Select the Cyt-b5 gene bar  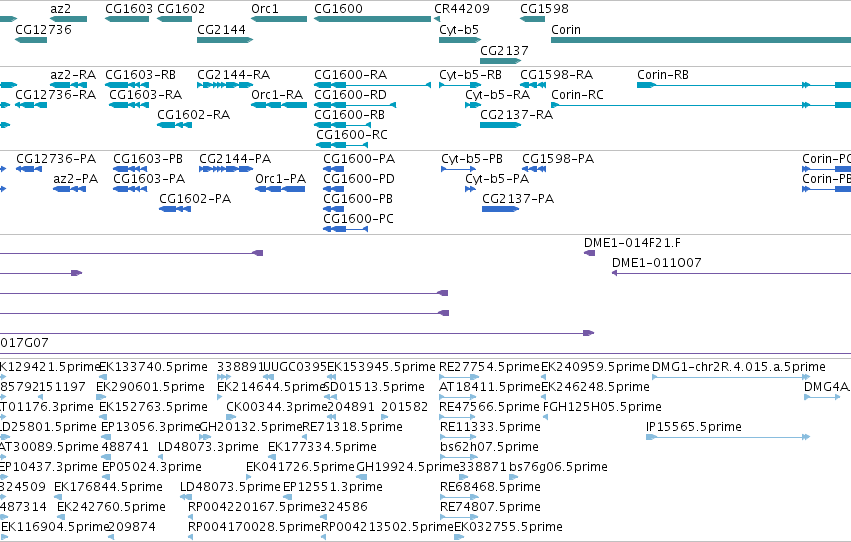(x=460, y=40)
